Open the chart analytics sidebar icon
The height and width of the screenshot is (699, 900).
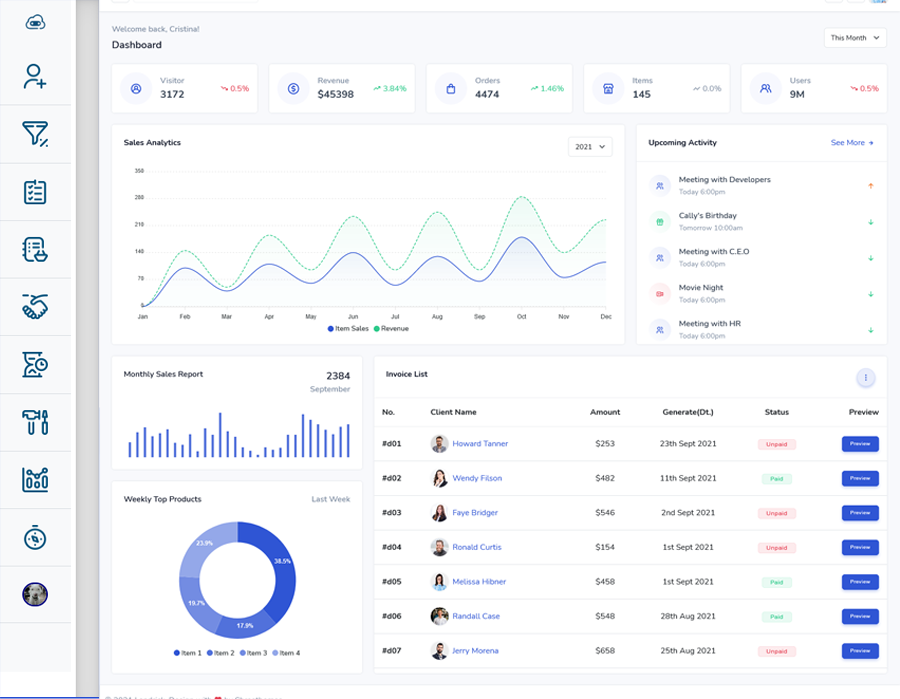(35, 479)
